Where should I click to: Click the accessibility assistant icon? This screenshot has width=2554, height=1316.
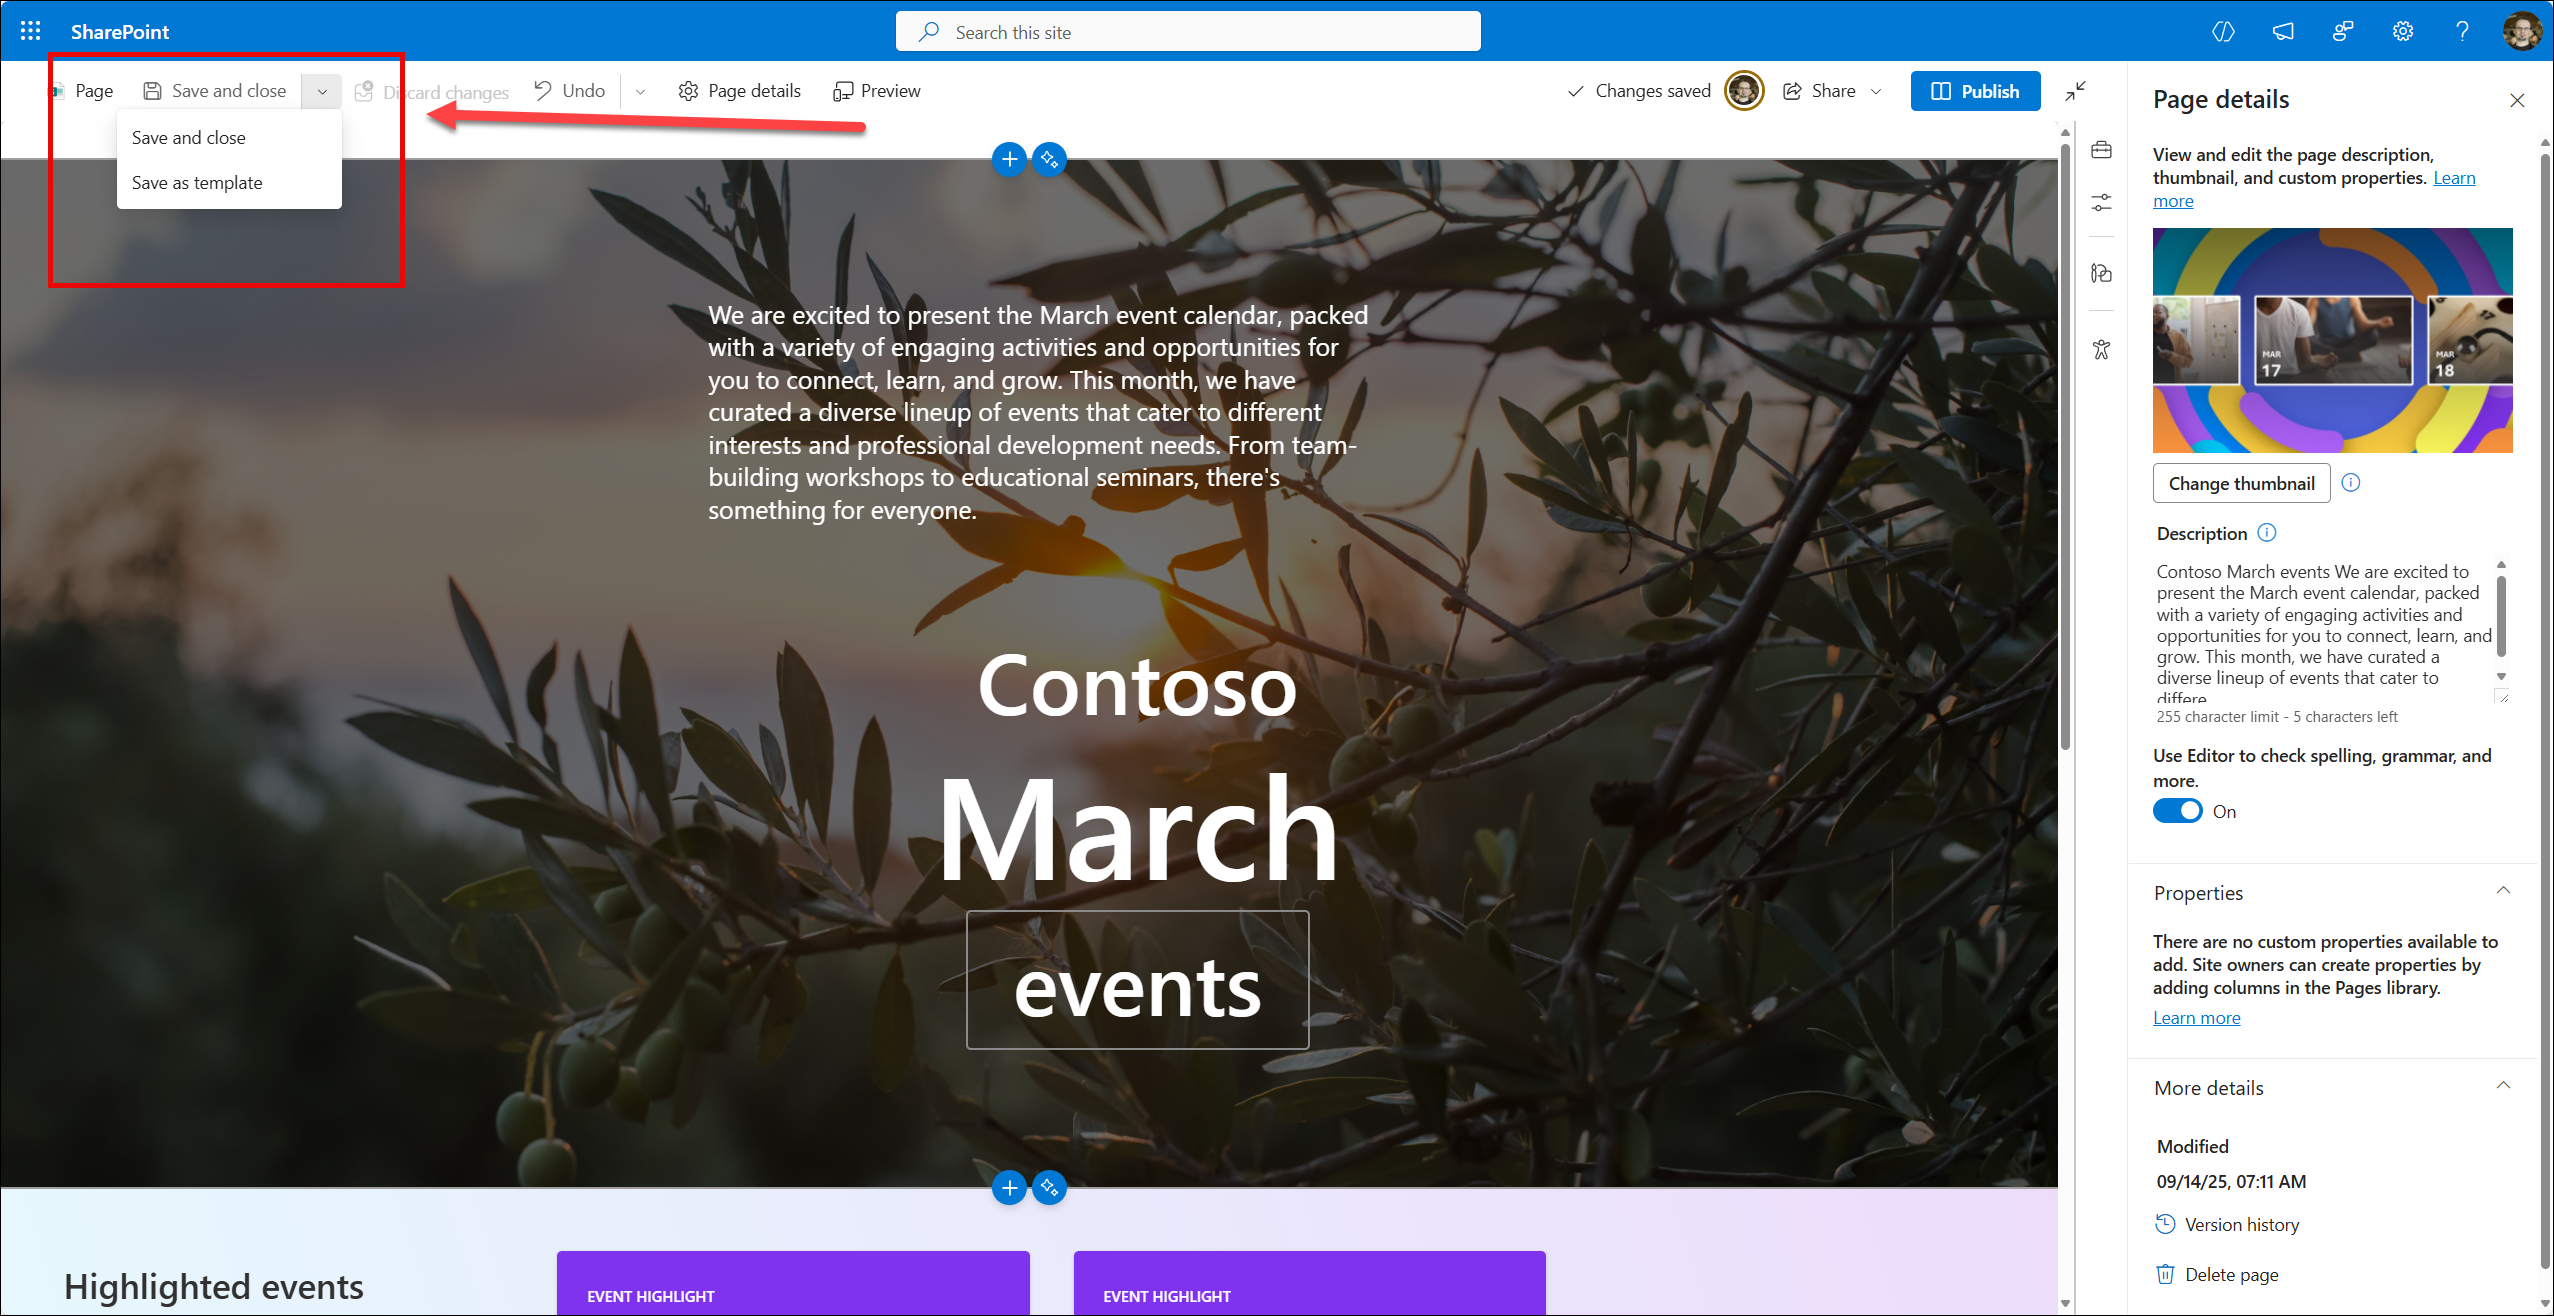(x=2101, y=349)
